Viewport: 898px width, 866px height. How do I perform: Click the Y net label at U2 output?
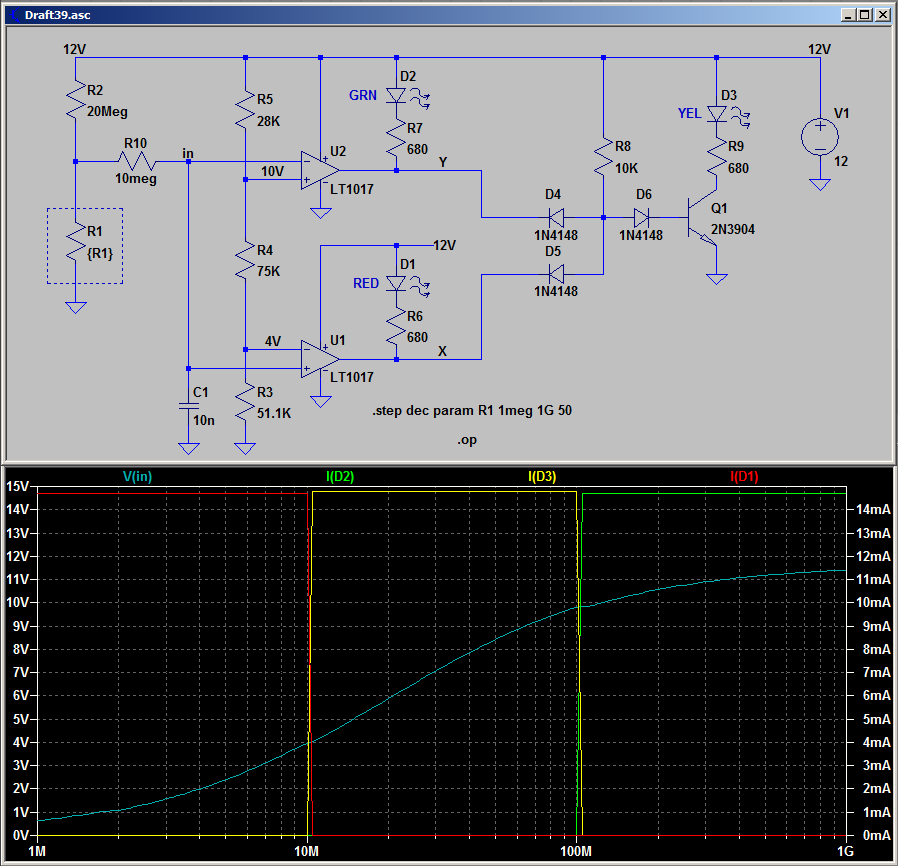pos(443,163)
